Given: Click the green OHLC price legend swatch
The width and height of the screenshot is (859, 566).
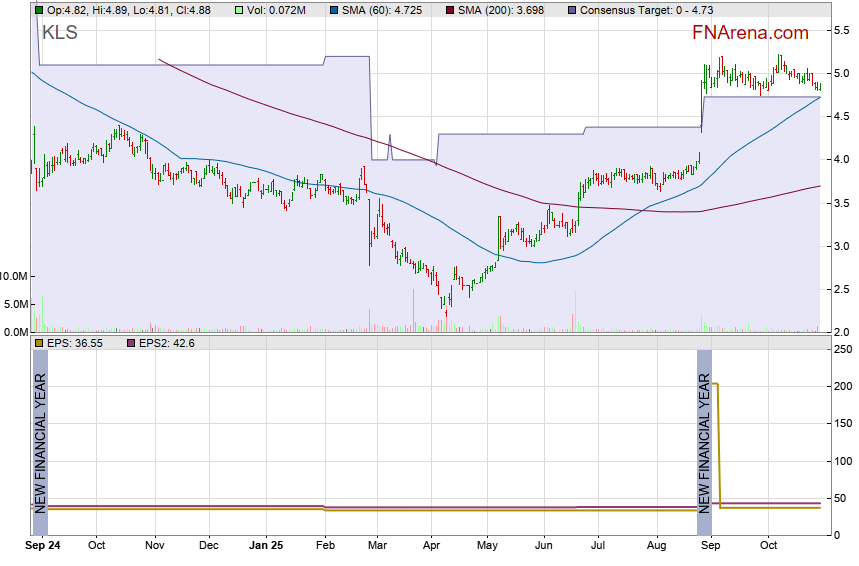Looking at the screenshot, I should tap(39, 9).
